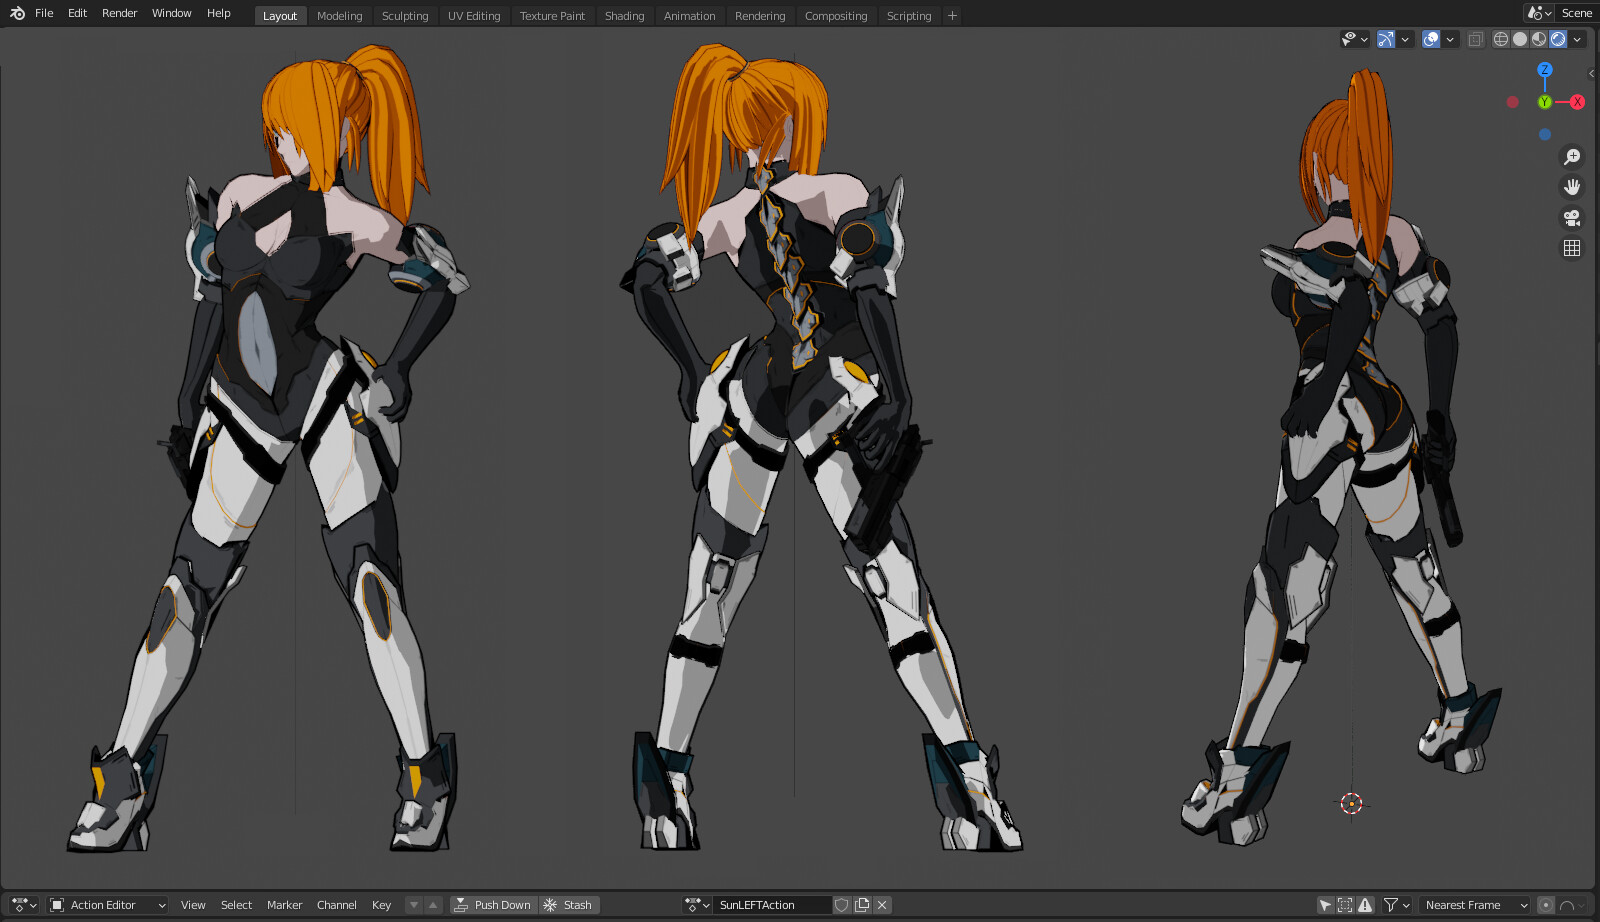Viewport: 1600px width, 922px height.
Task: Click the Key menu in Action Editor
Action: click(x=381, y=904)
